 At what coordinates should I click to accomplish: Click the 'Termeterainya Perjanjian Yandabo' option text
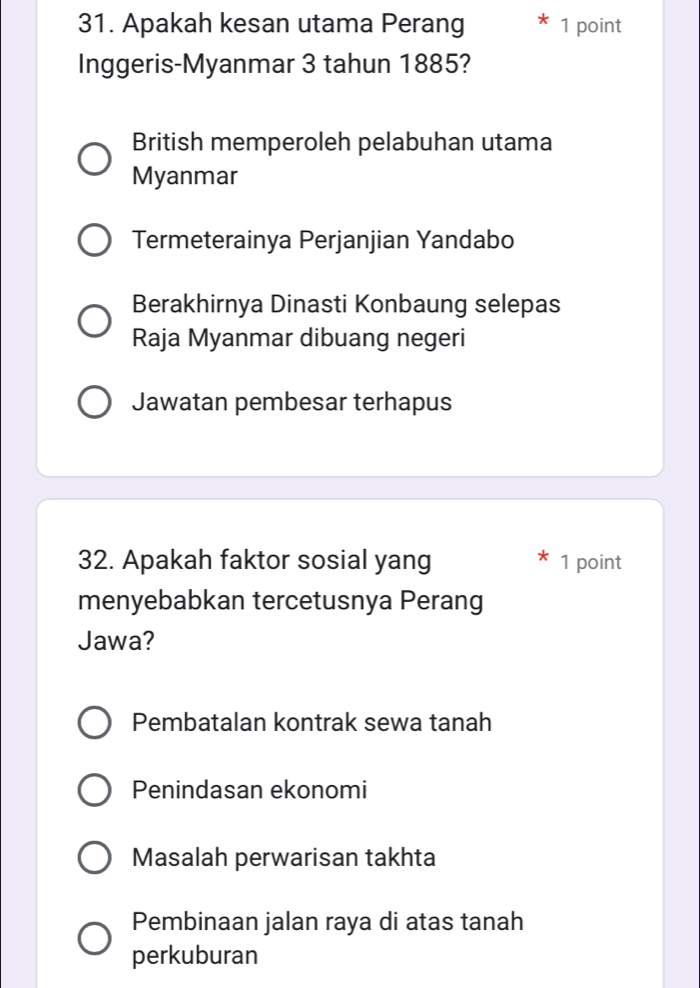323,241
